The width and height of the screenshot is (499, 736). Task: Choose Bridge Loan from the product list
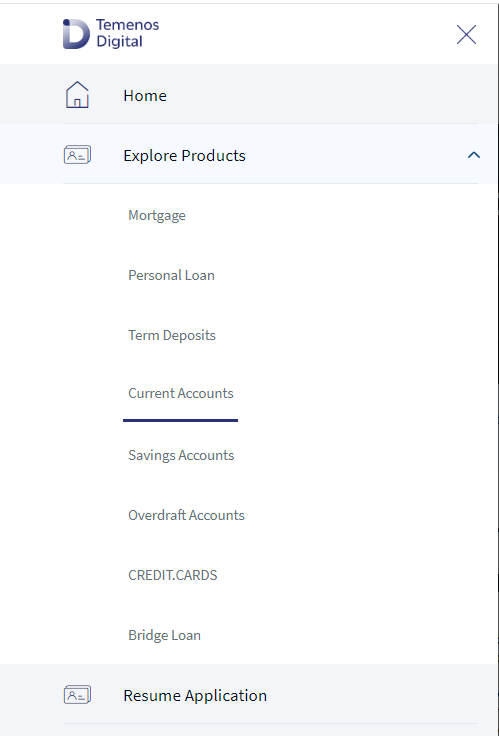[164, 635]
